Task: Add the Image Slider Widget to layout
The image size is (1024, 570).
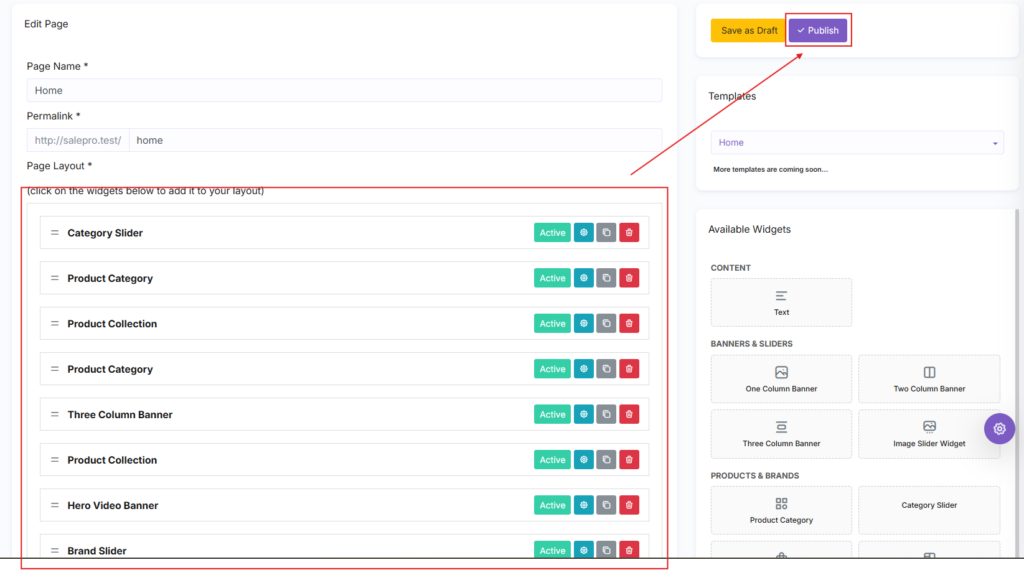Action: click(x=929, y=434)
